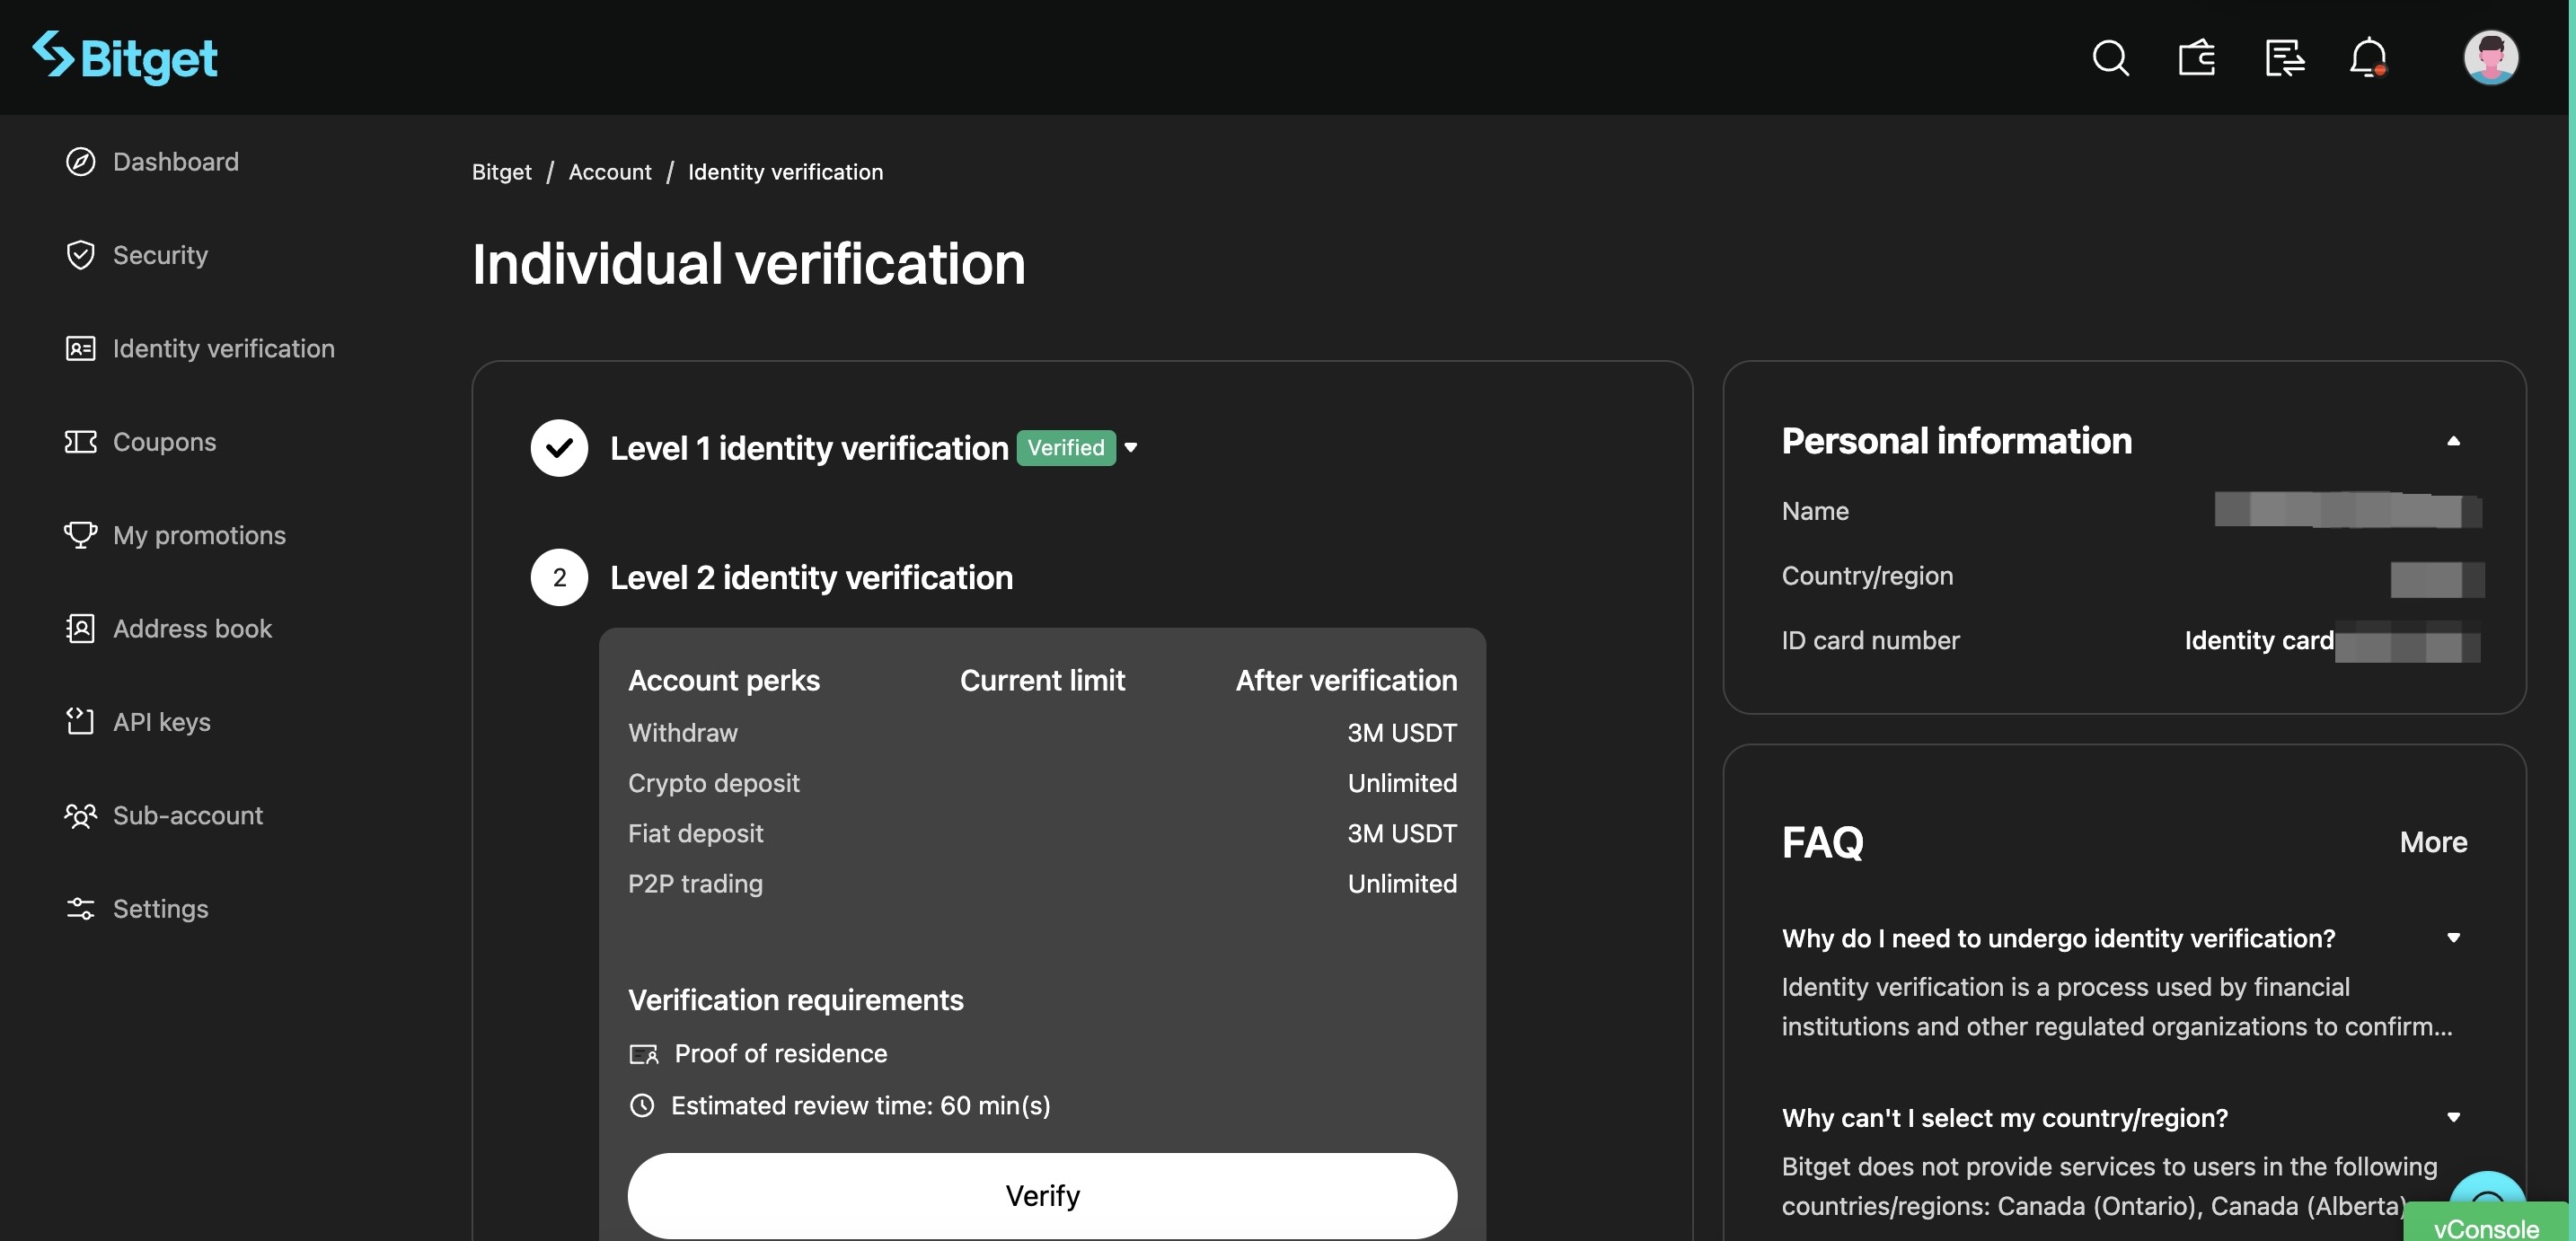Click the Sub-account sidebar toggle

(x=186, y=814)
